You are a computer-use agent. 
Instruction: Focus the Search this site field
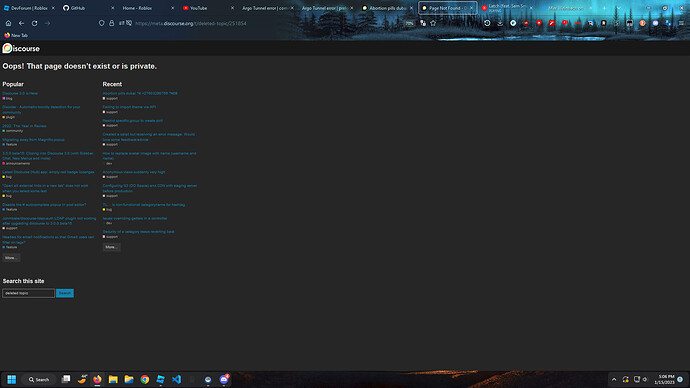29,293
